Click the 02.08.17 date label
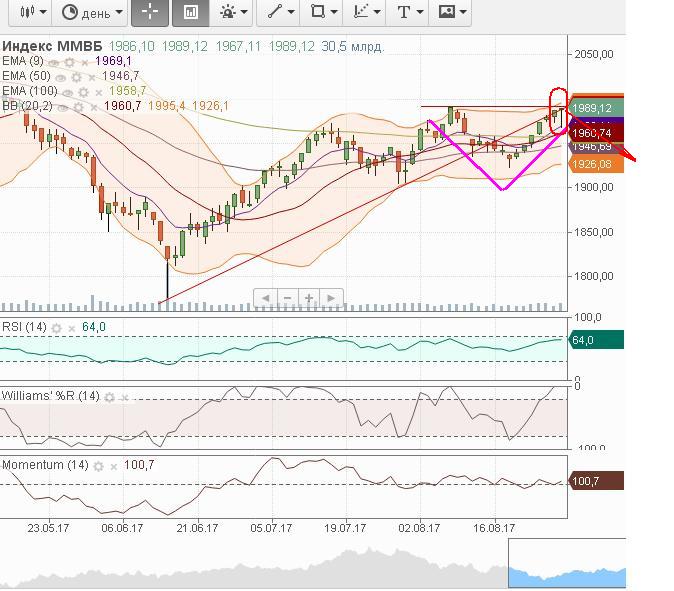 (420, 528)
